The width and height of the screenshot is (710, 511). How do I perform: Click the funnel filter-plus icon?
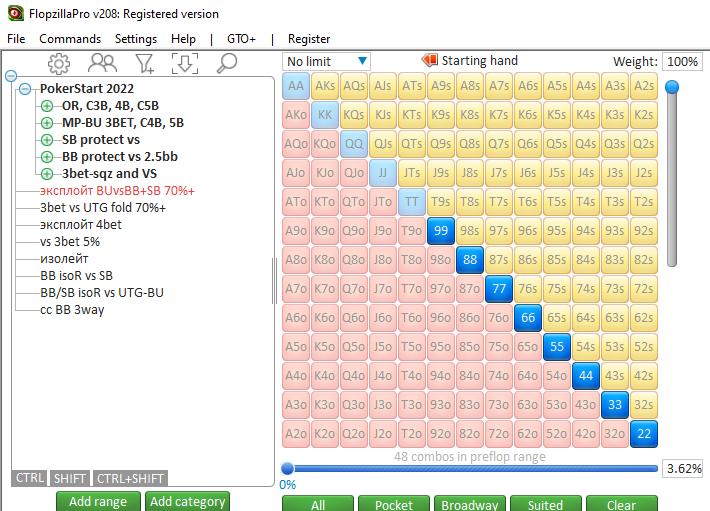(x=145, y=63)
